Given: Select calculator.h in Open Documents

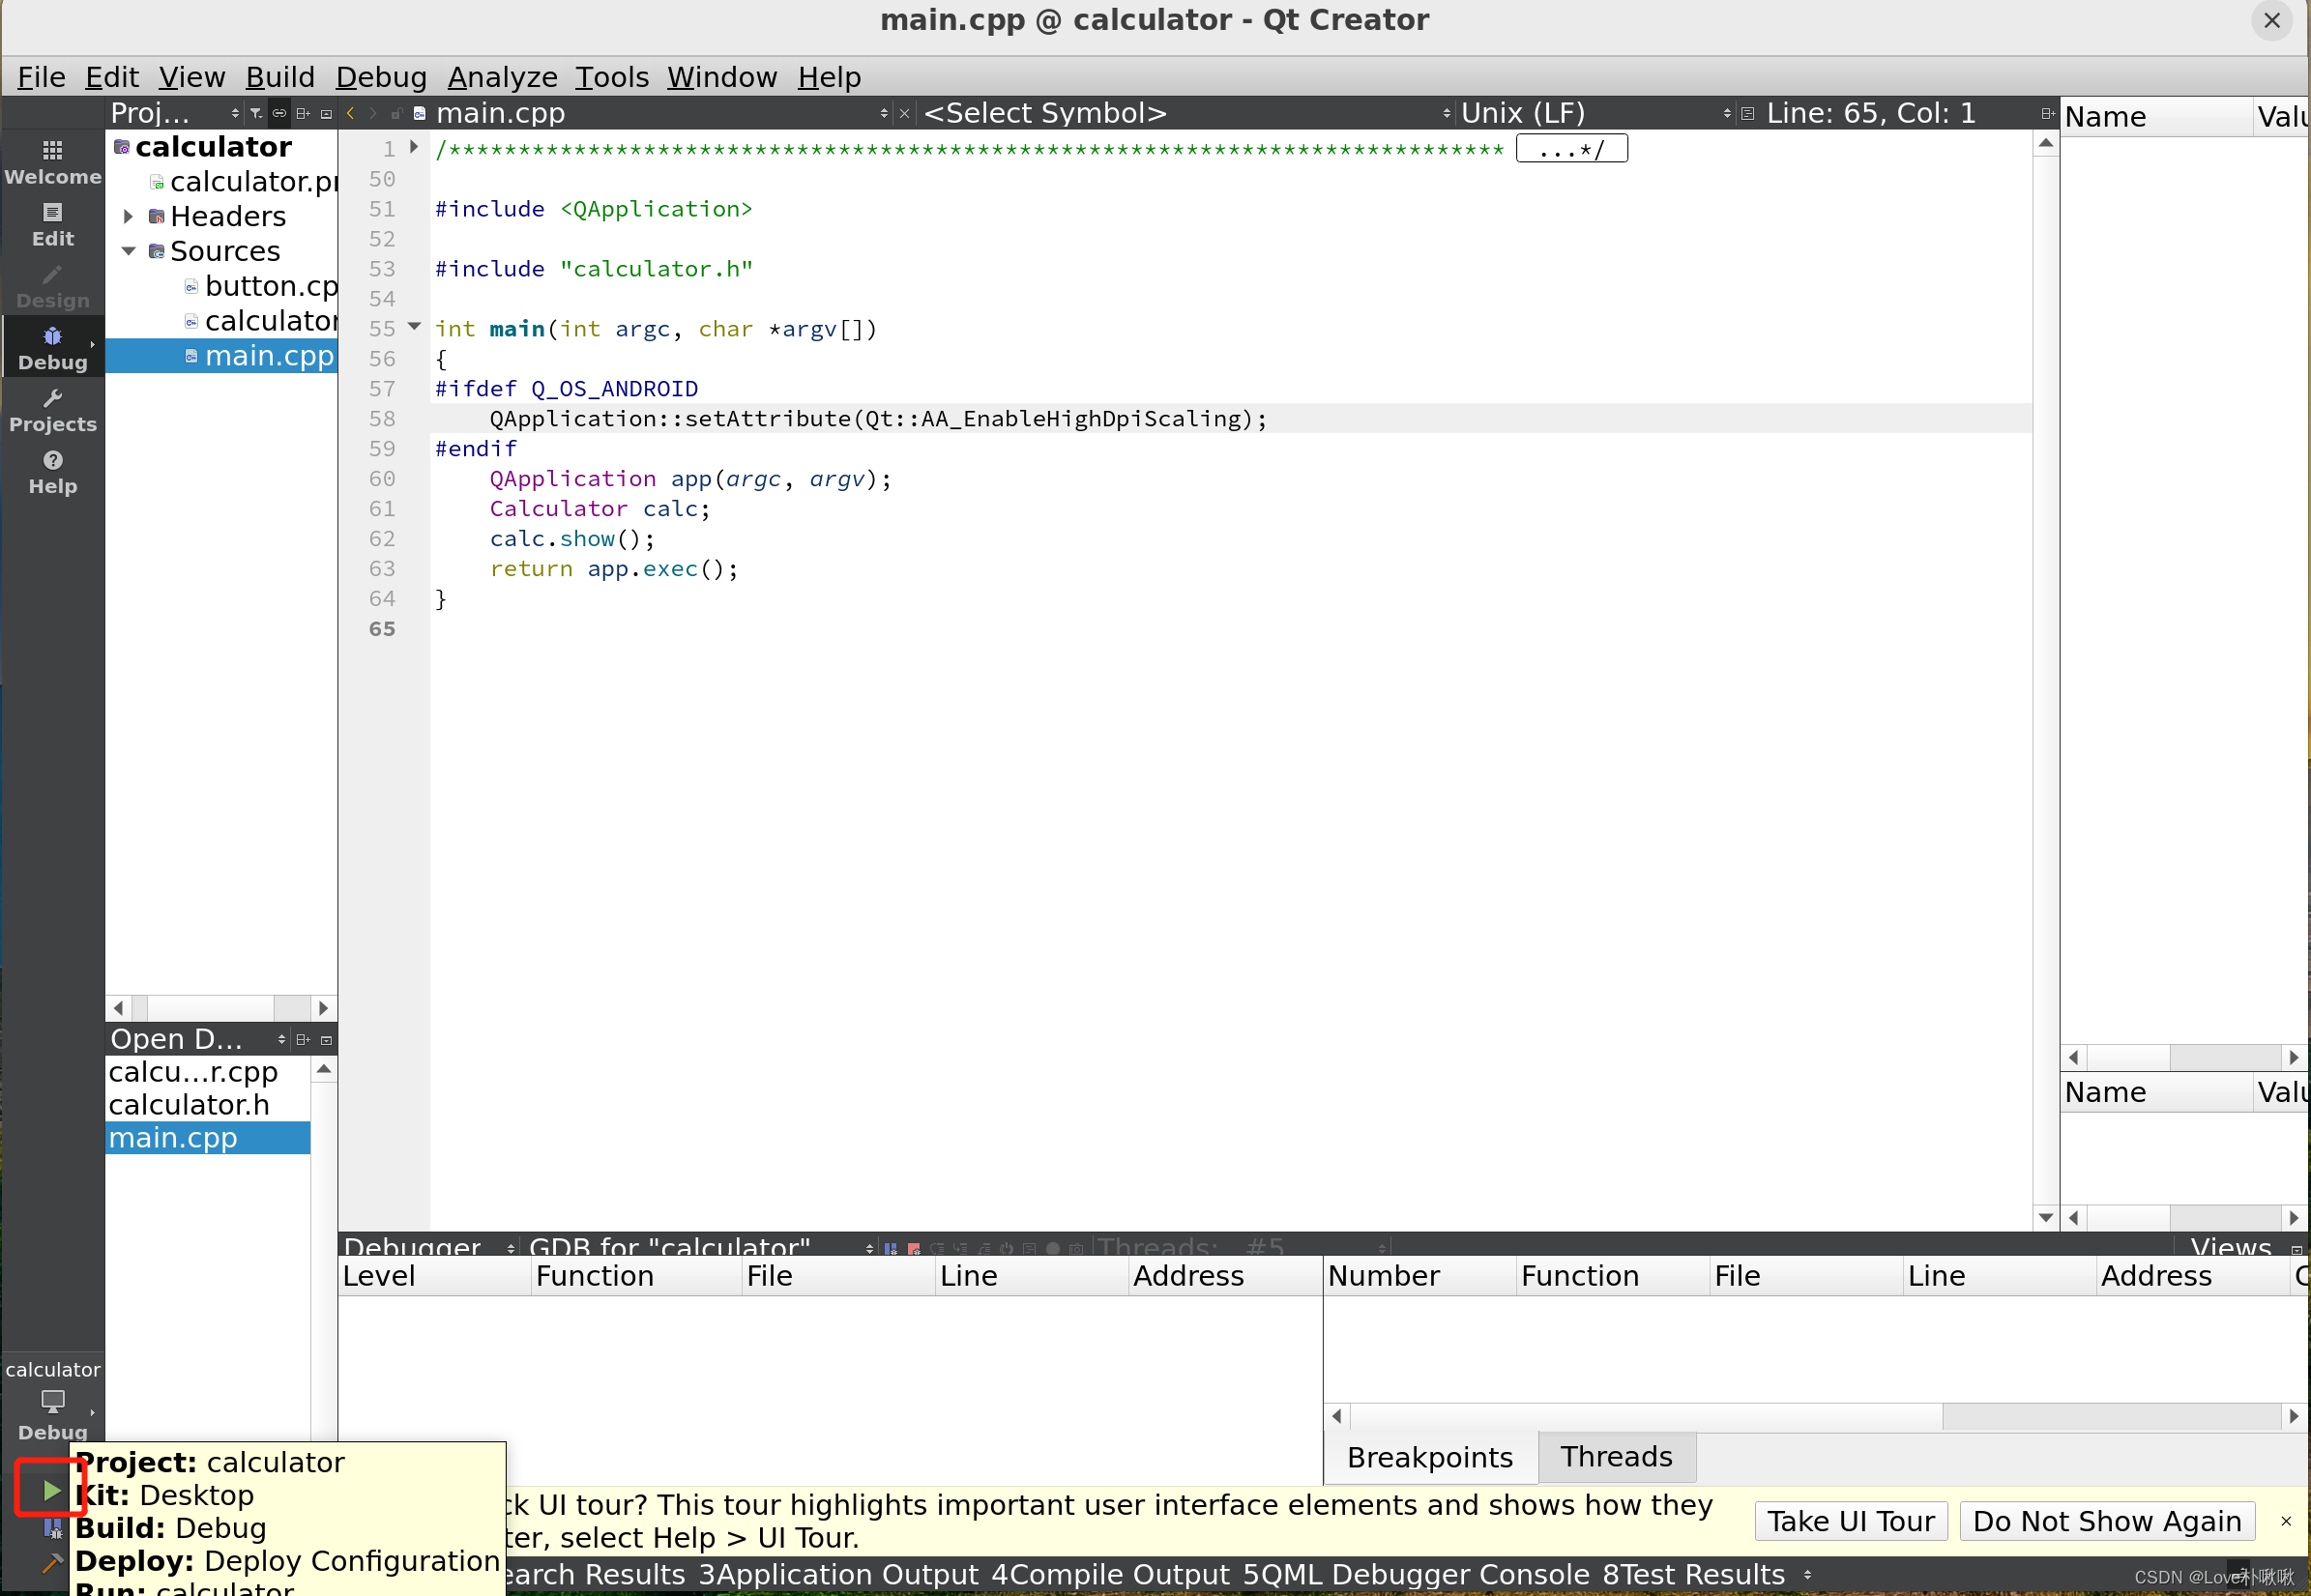Looking at the screenshot, I should pyautogui.click(x=190, y=1105).
